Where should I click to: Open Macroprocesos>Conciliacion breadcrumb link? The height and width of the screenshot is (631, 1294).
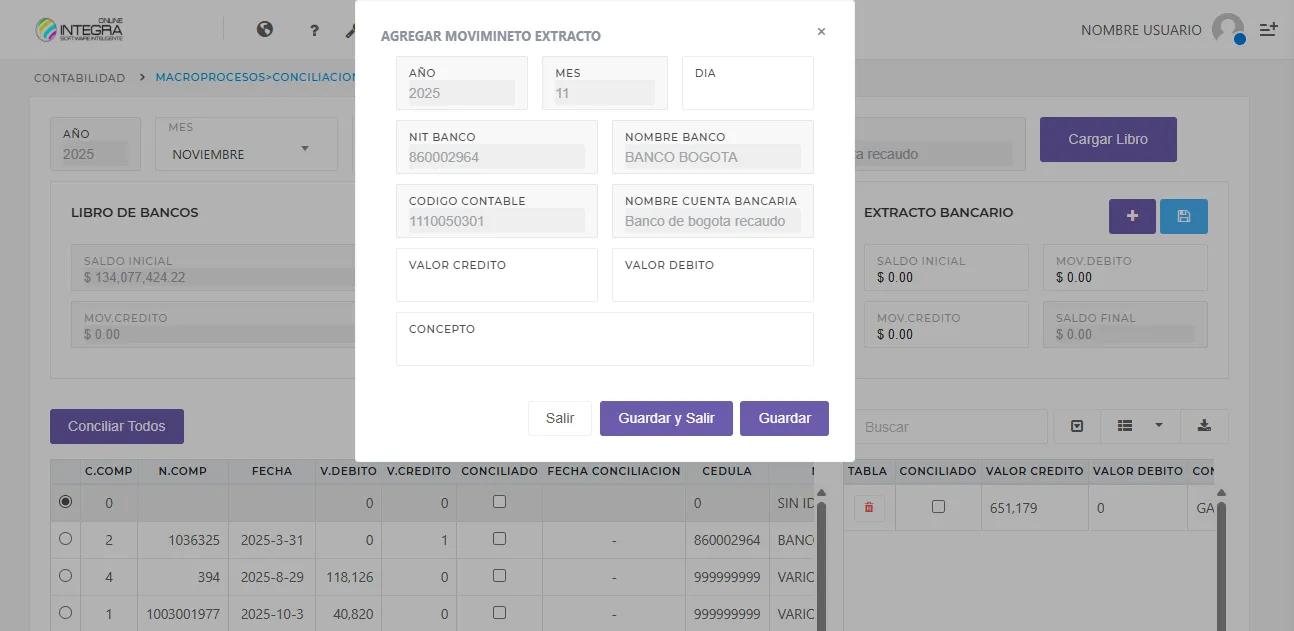point(256,78)
